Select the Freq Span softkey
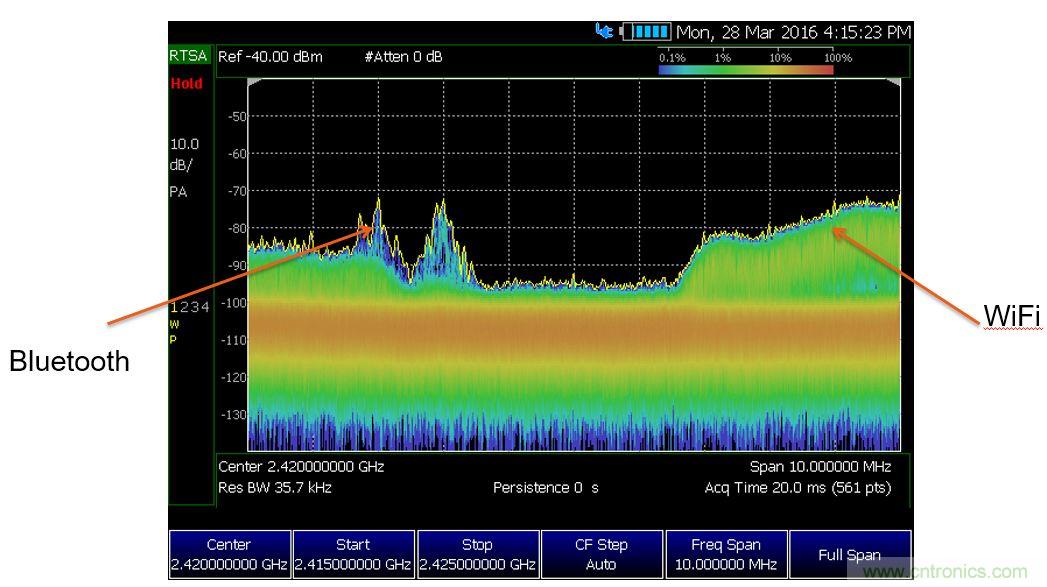The width and height of the screenshot is (1047, 587). (x=725, y=554)
